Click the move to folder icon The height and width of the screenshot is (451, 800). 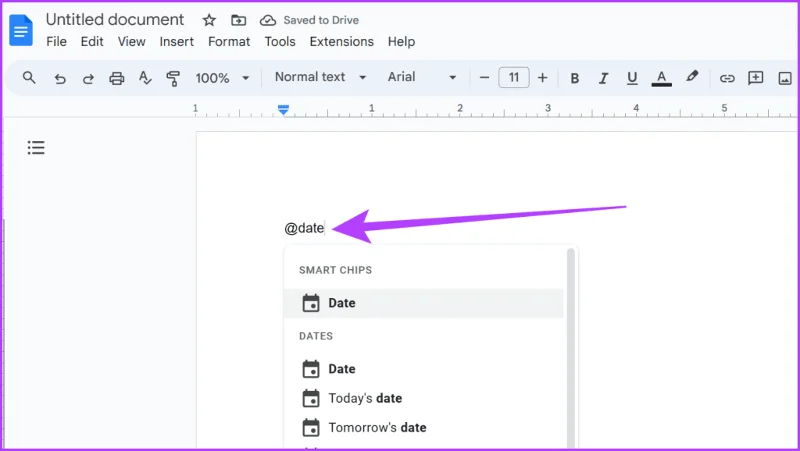pyautogui.click(x=238, y=20)
